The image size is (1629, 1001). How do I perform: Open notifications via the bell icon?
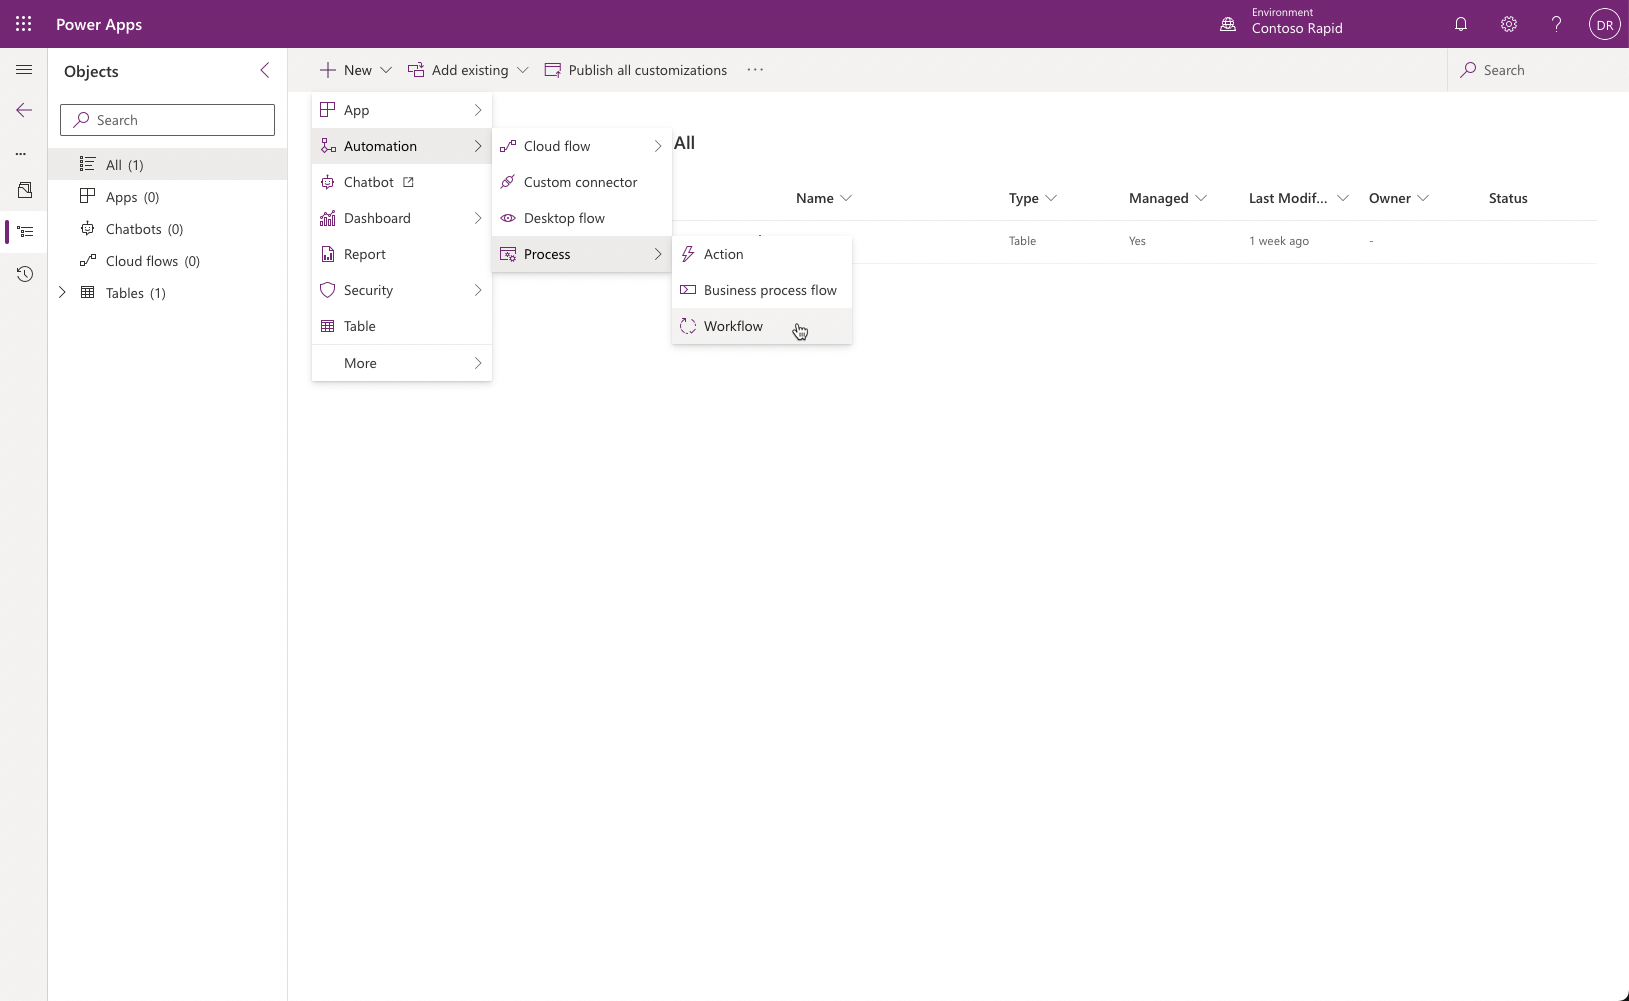point(1460,23)
